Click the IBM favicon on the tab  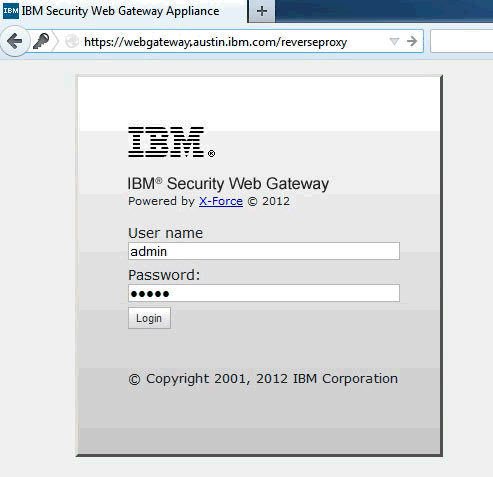pyautogui.click(x=11, y=11)
